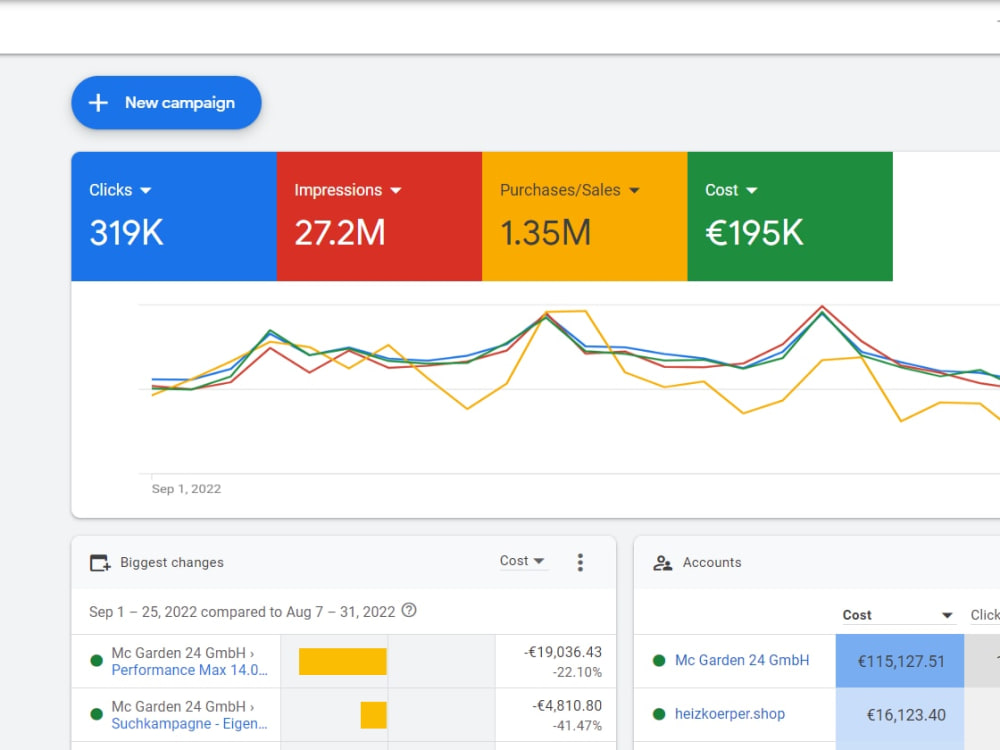Viewport: 1000px width, 750px height.
Task: Click the Suchkampagne yellow change bar
Action: (374, 715)
